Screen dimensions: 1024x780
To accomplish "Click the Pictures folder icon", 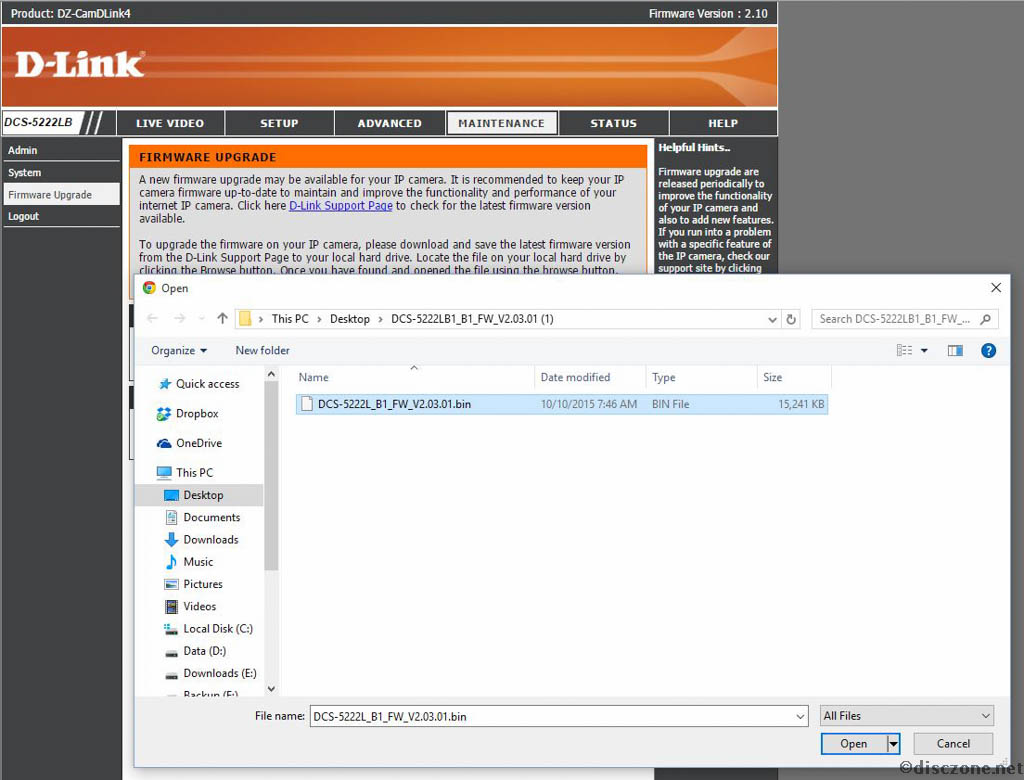I will pyautogui.click(x=171, y=584).
